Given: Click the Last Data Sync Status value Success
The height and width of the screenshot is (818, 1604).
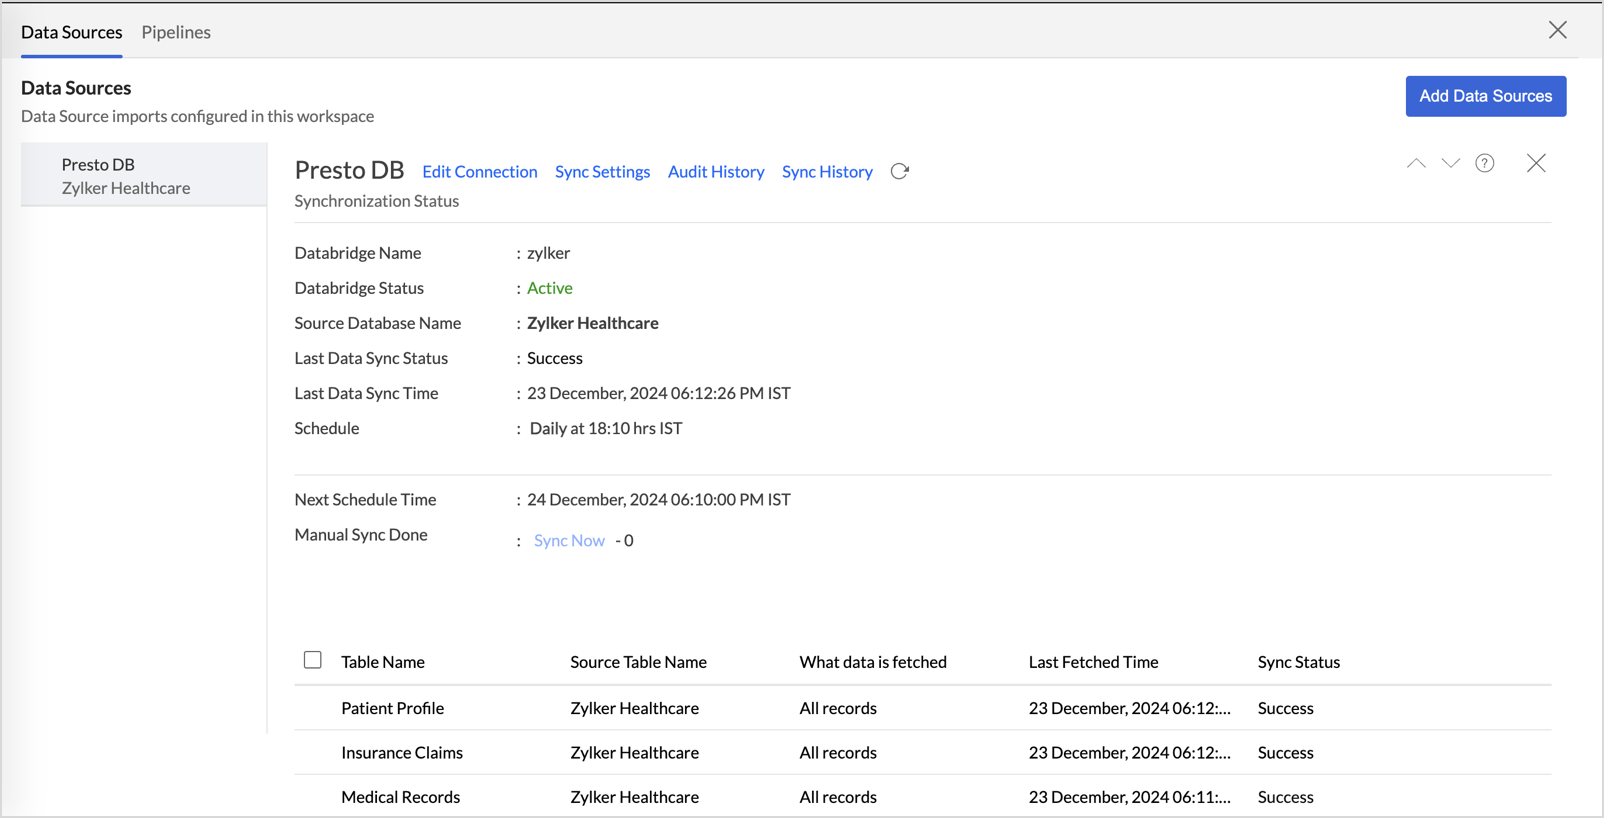Looking at the screenshot, I should [x=555, y=358].
